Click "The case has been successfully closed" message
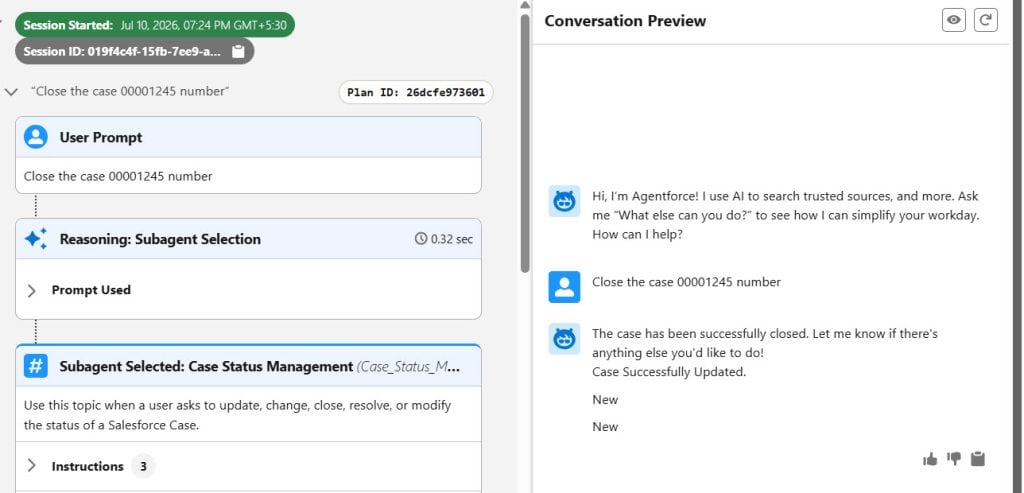The width and height of the screenshot is (1024, 493). pyautogui.click(x=765, y=343)
